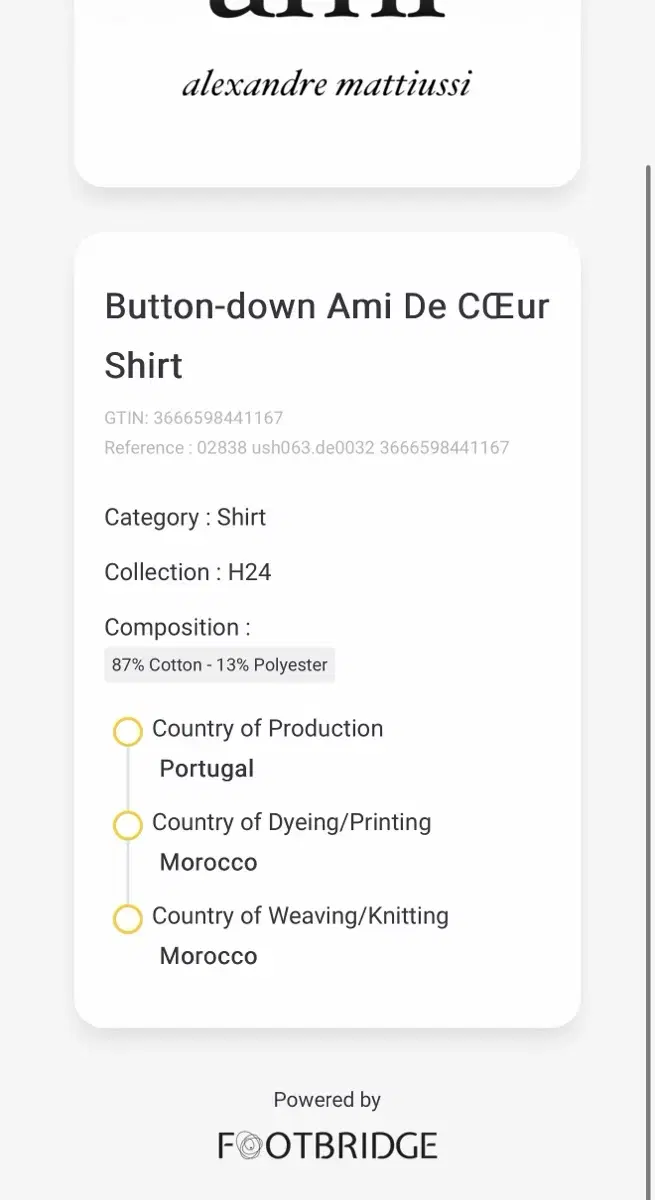Click the Country of Weaving/Knitting circle marker
The image size is (655, 1200).
click(x=128, y=919)
